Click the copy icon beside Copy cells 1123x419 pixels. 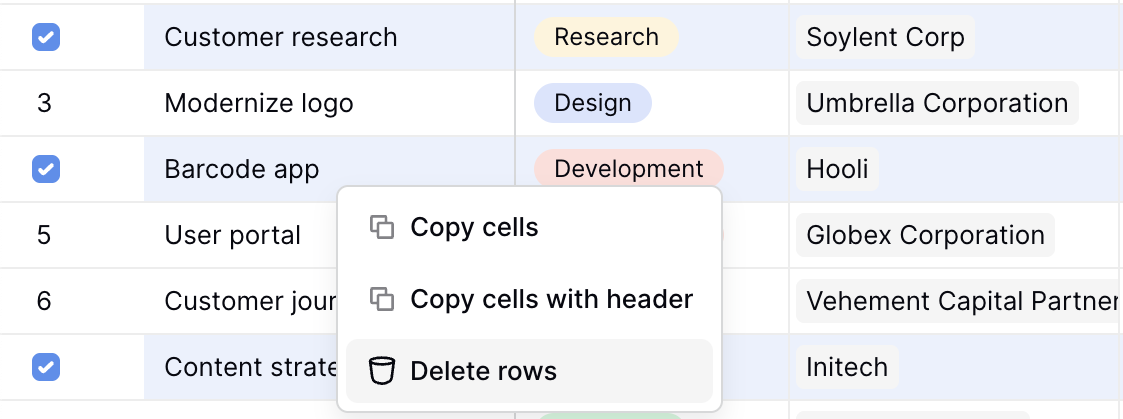coord(382,227)
